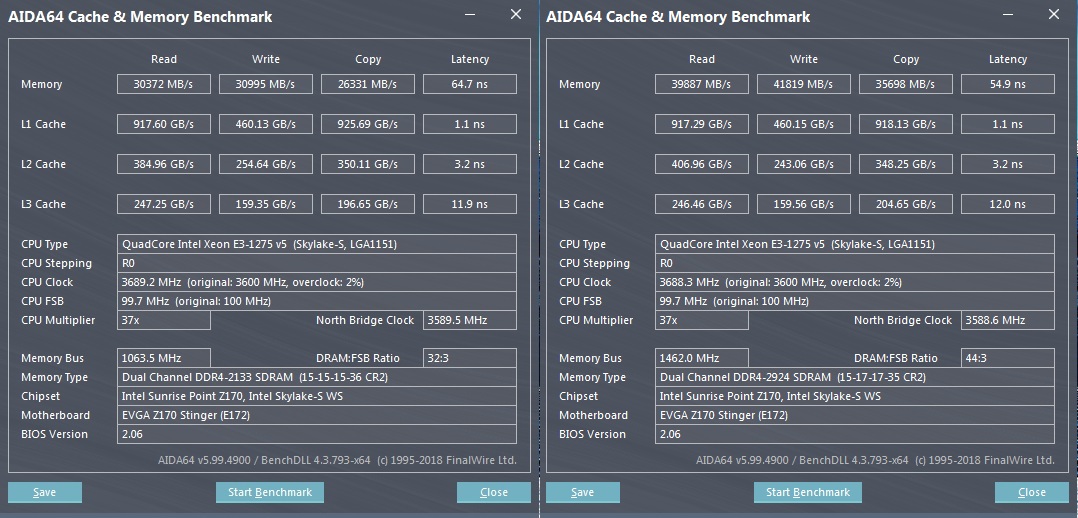
Task: Click the Memory Latency cell showing 54.9 ns
Action: point(1007,84)
